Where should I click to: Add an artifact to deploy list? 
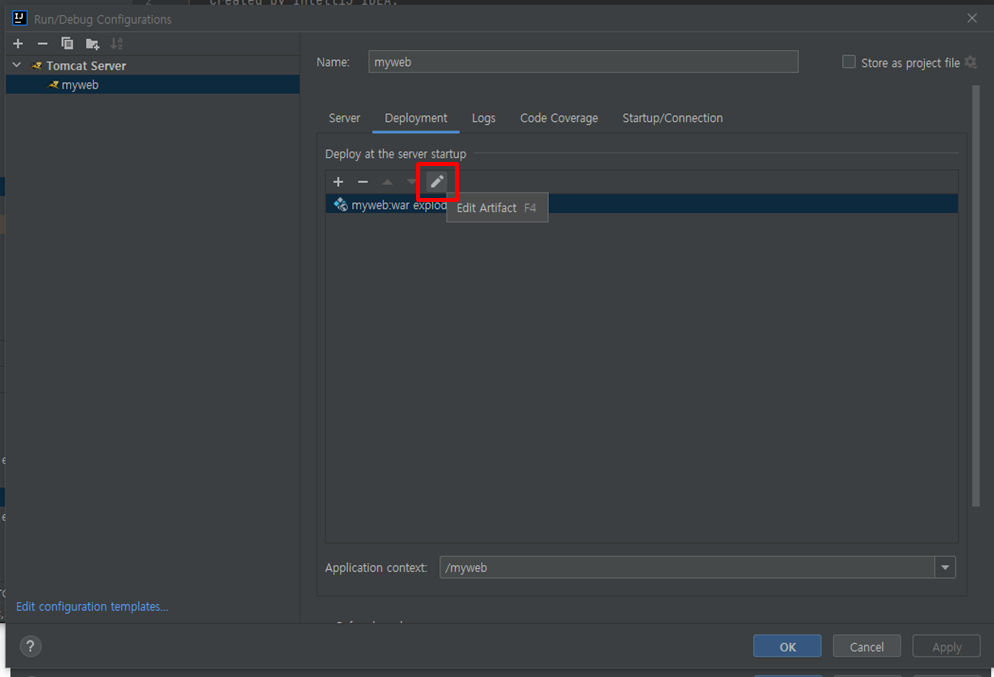[x=338, y=182]
